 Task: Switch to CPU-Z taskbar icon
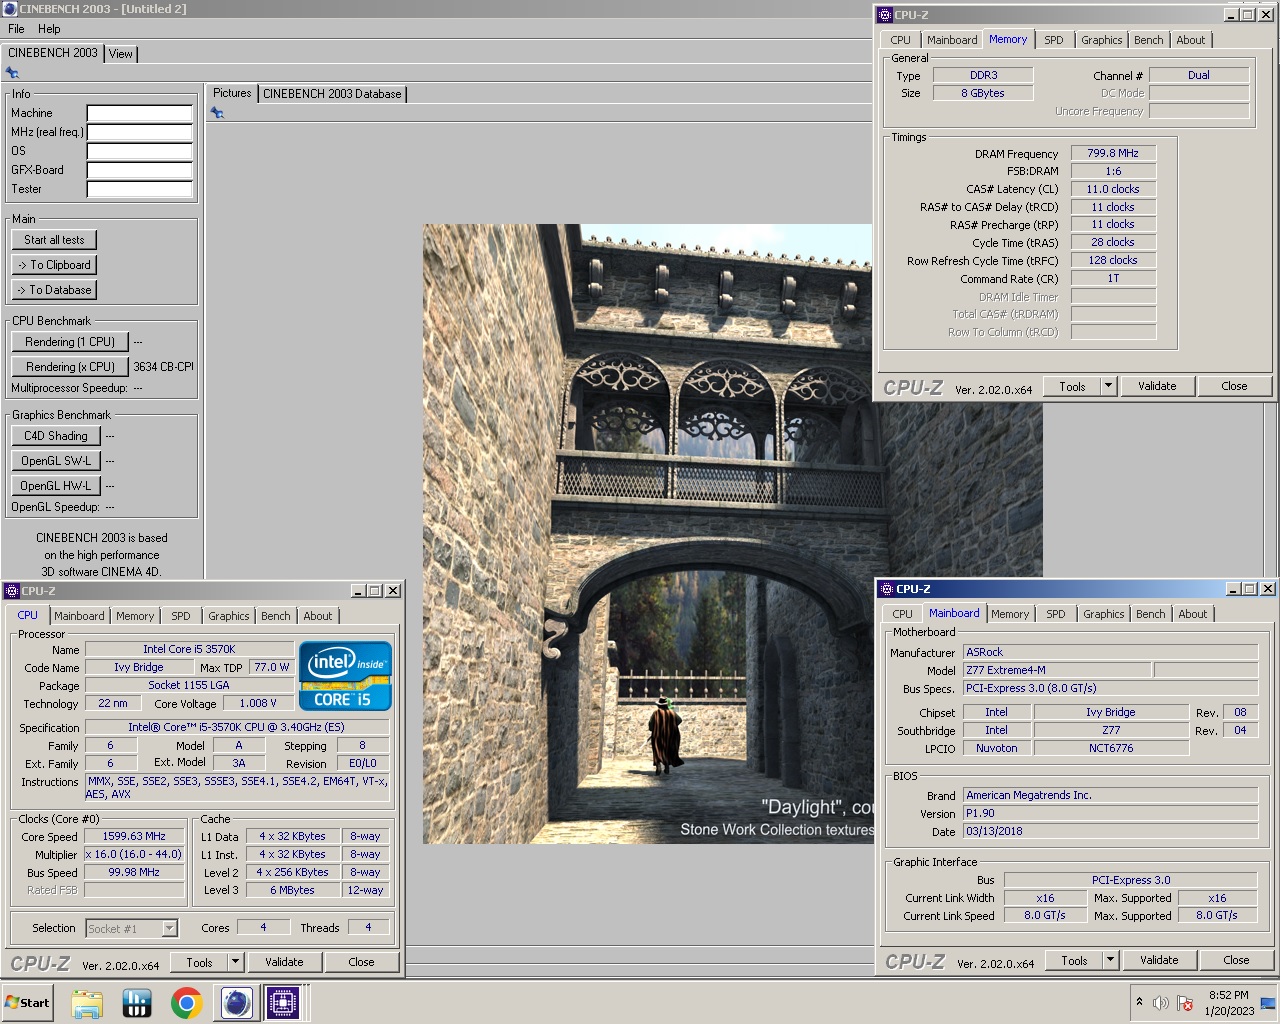tap(283, 1003)
